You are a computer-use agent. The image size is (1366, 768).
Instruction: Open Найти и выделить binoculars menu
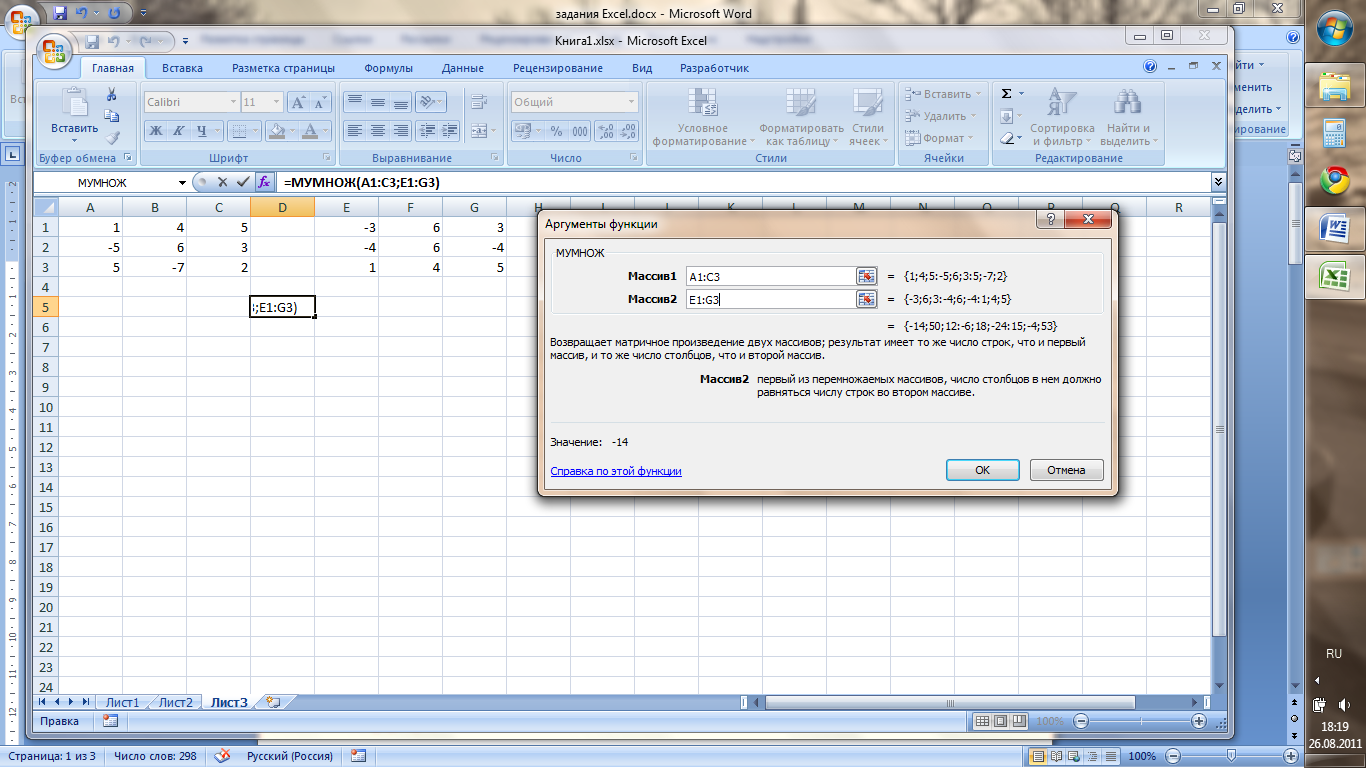(1130, 117)
